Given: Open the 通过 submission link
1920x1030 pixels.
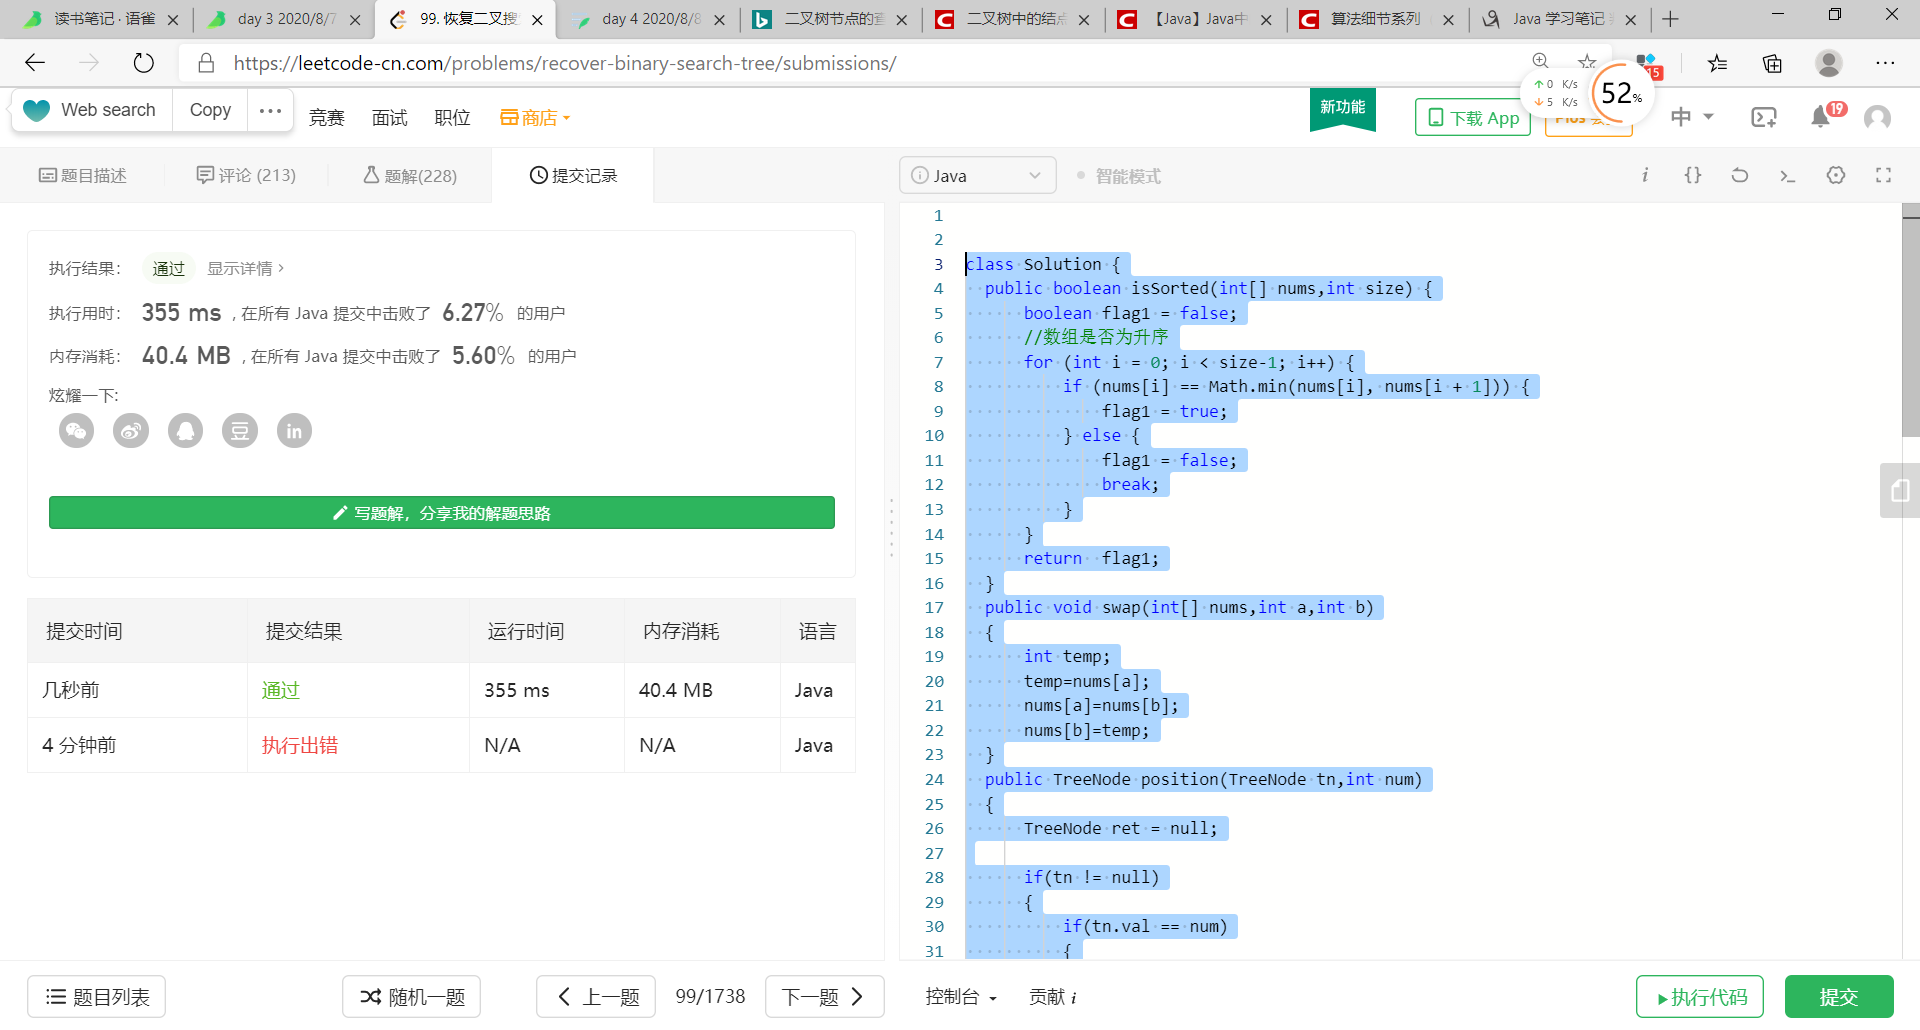Looking at the screenshot, I should (281, 690).
